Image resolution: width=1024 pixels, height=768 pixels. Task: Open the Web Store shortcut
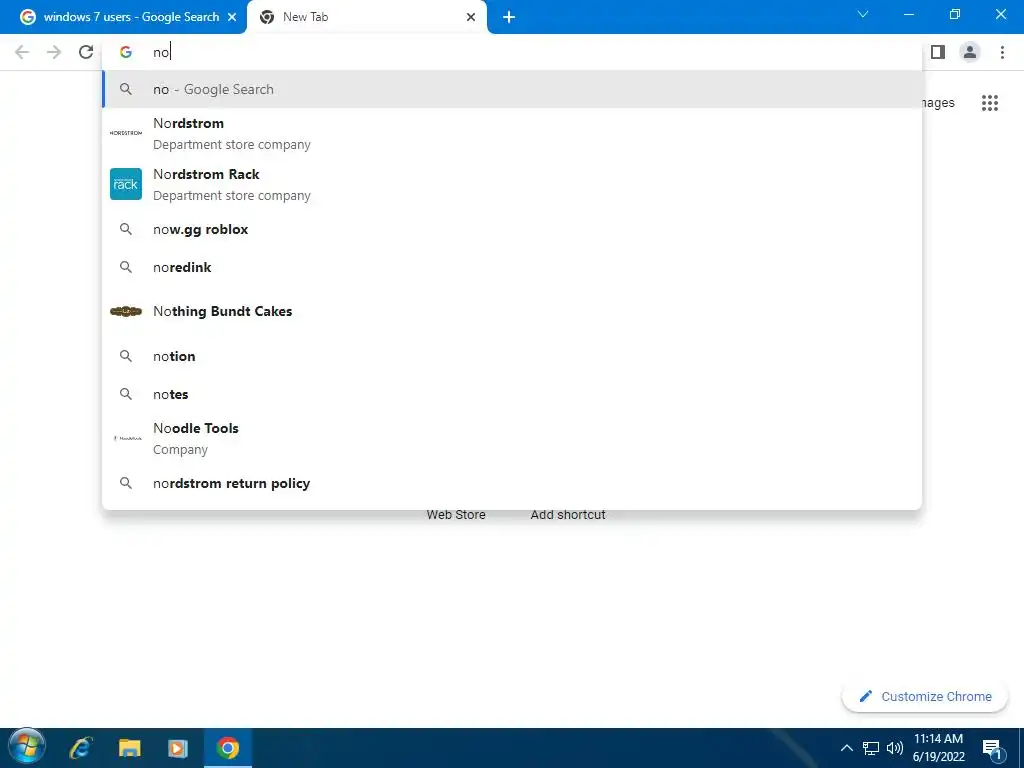click(456, 515)
